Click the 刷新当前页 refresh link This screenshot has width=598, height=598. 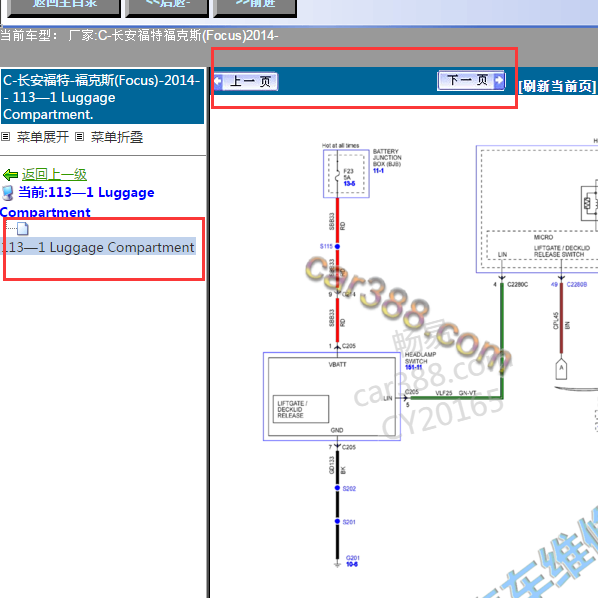(557, 86)
